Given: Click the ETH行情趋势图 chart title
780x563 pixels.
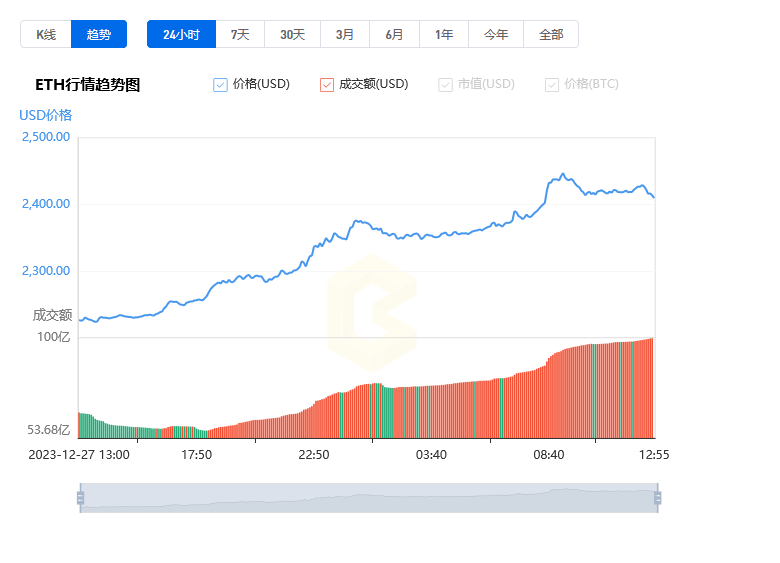Looking at the screenshot, I should pyautogui.click(x=88, y=85).
